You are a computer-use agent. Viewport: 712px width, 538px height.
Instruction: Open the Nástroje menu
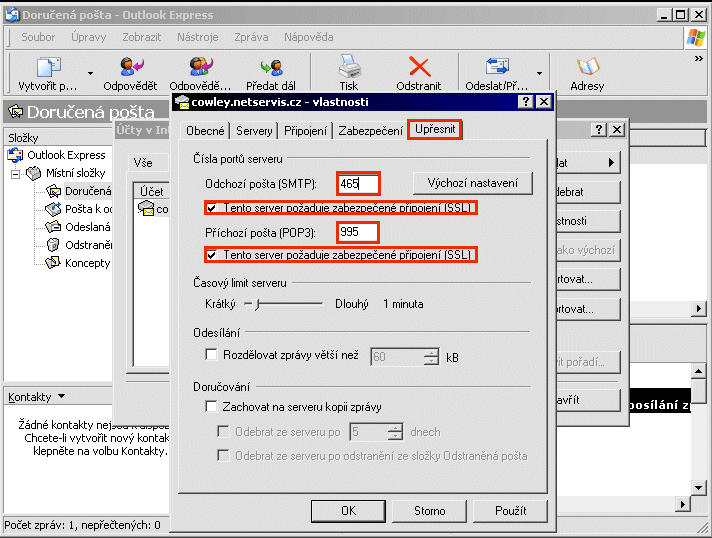point(198,37)
